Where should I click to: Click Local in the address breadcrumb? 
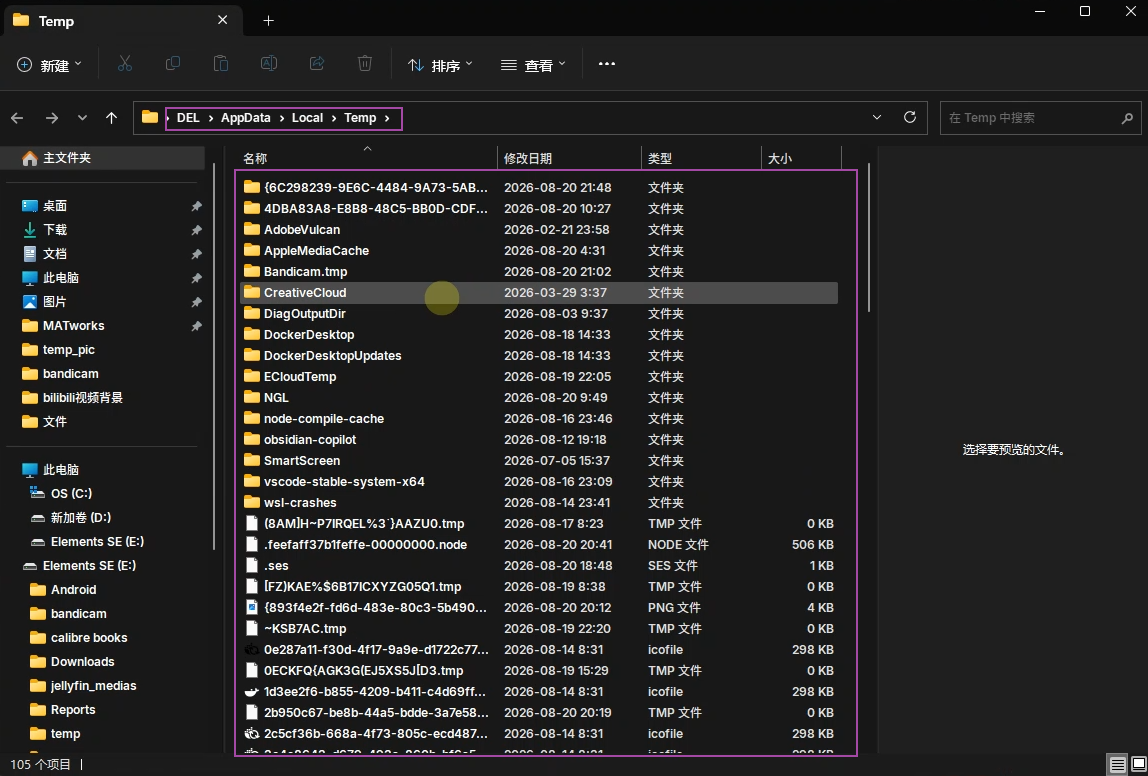click(x=308, y=118)
